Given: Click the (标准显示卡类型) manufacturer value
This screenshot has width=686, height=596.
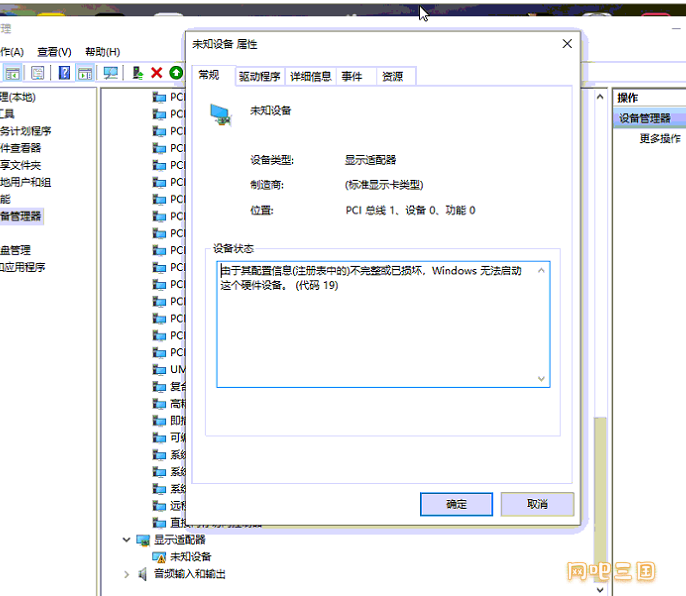Looking at the screenshot, I should click(x=384, y=185).
